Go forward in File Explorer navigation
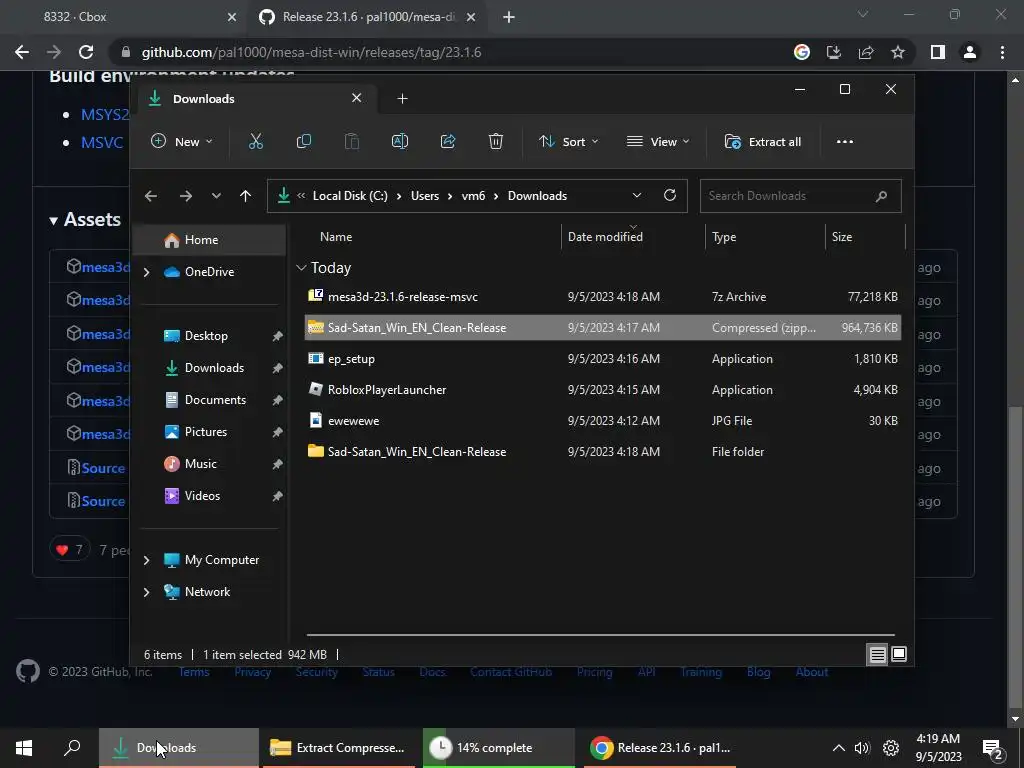 click(x=185, y=196)
